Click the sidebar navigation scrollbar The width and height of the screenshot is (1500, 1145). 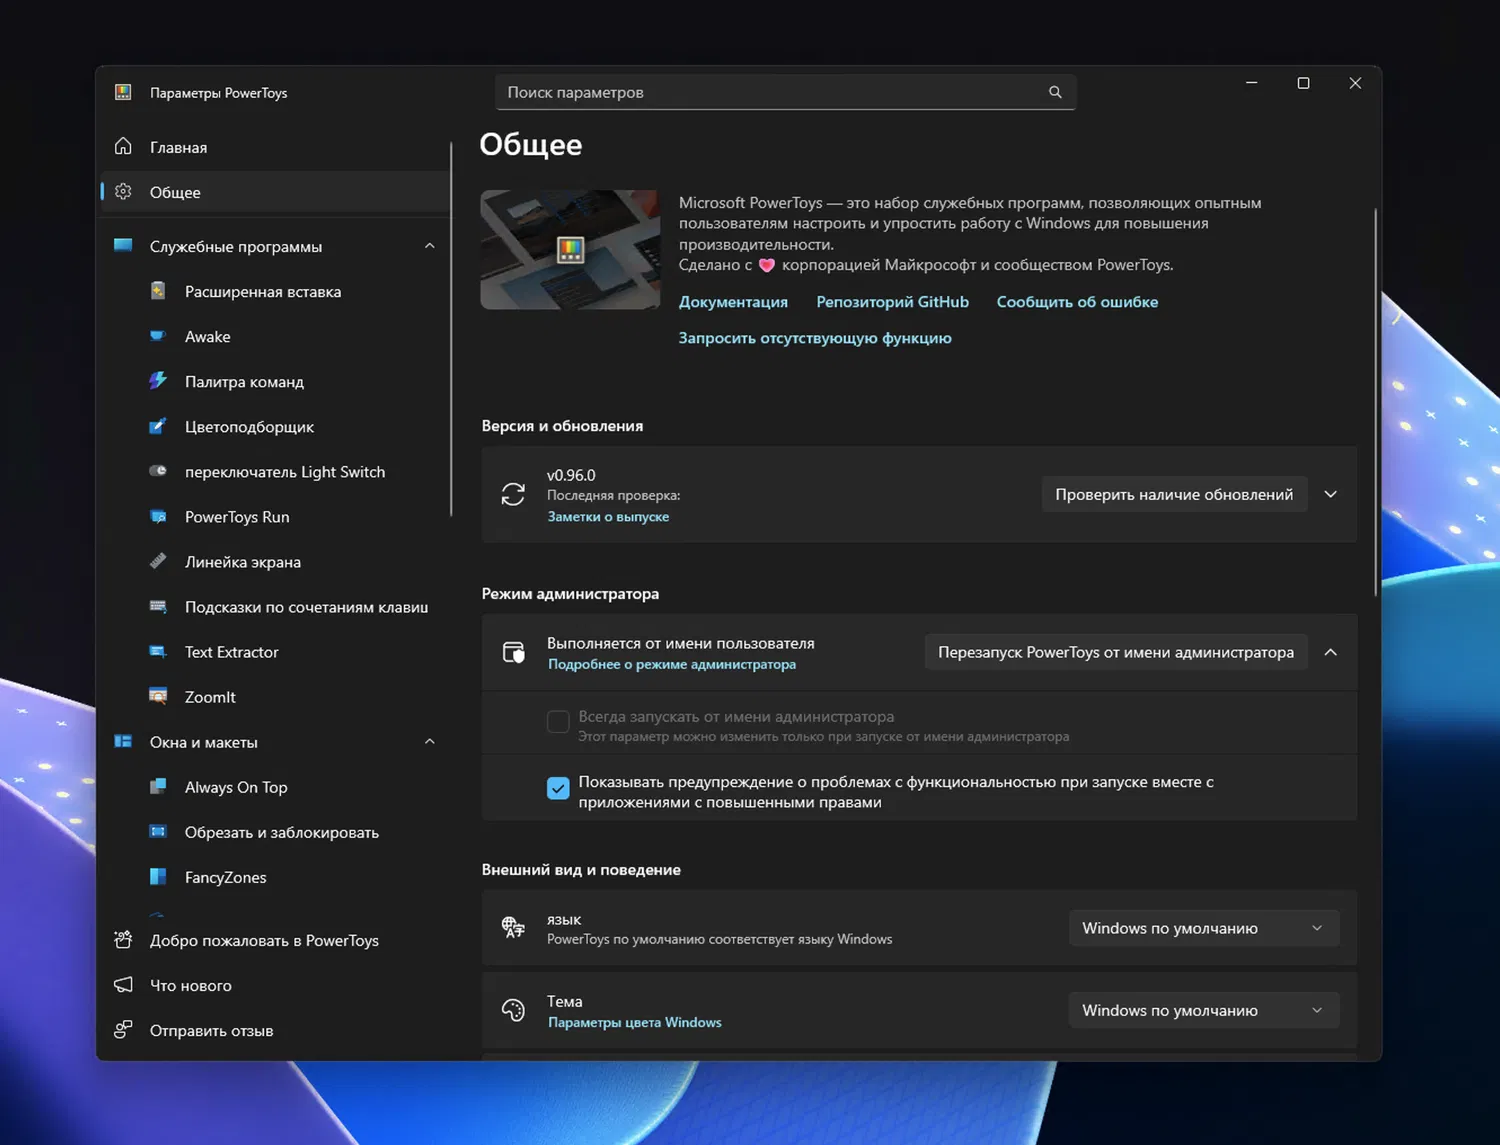coord(451,330)
